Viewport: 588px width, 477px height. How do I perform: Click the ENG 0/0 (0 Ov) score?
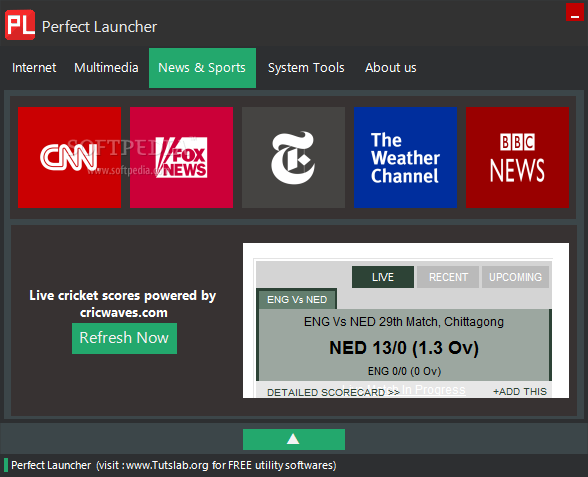[x=404, y=371]
